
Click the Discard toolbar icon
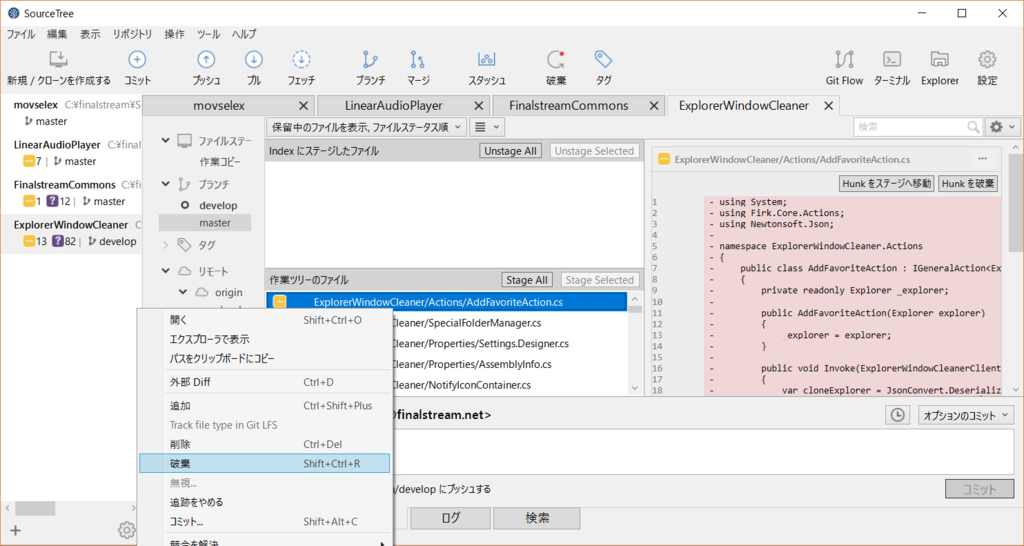coord(556,60)
